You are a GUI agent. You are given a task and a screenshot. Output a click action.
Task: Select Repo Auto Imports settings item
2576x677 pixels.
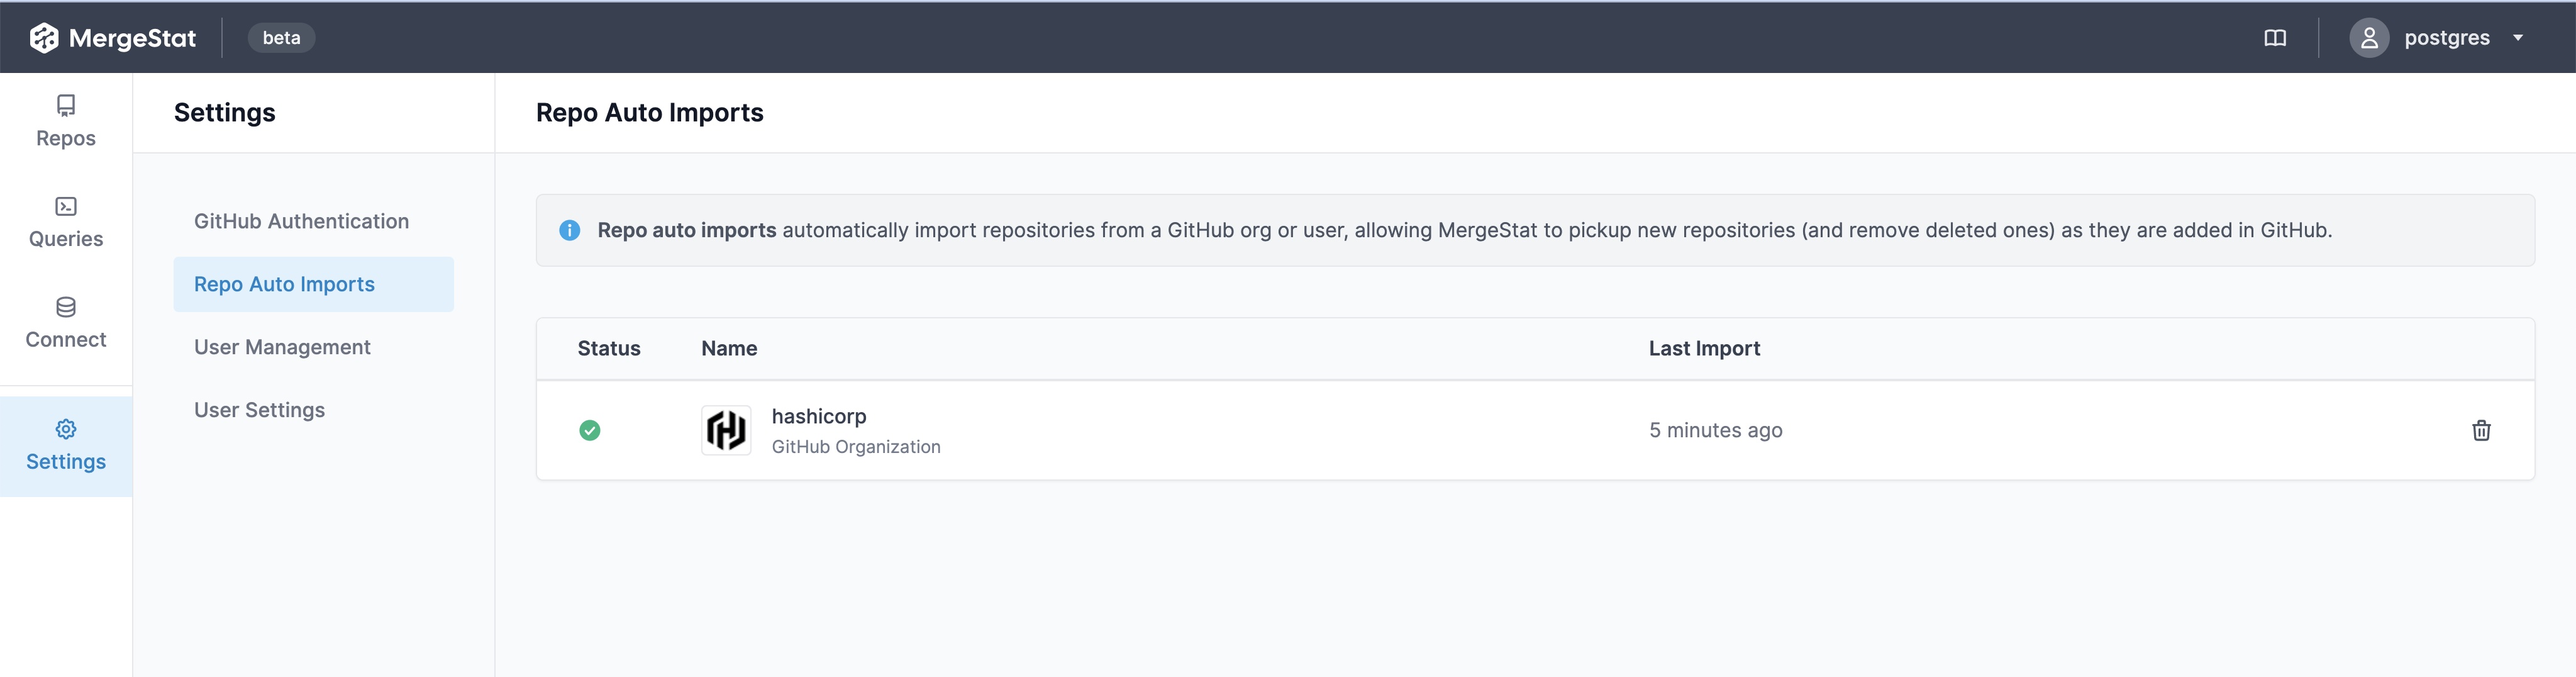pyautogui.click(x=284, y=284)
